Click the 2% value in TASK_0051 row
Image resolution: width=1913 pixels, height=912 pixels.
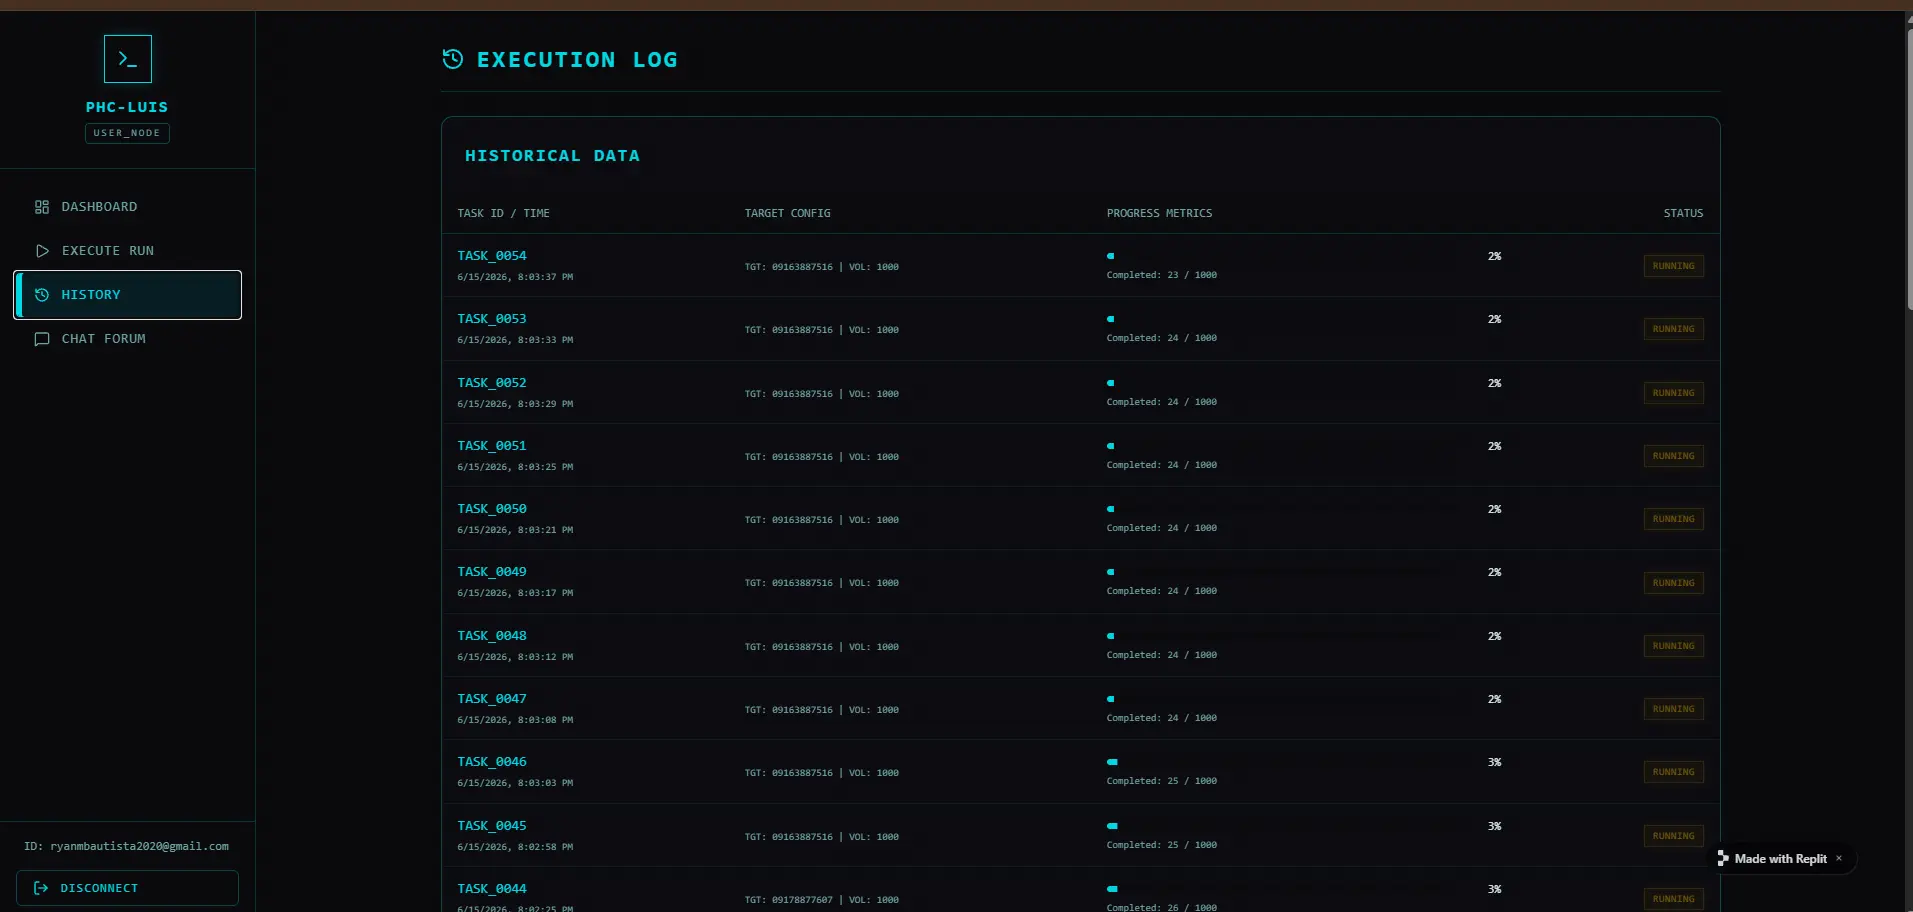(1494, 446)
